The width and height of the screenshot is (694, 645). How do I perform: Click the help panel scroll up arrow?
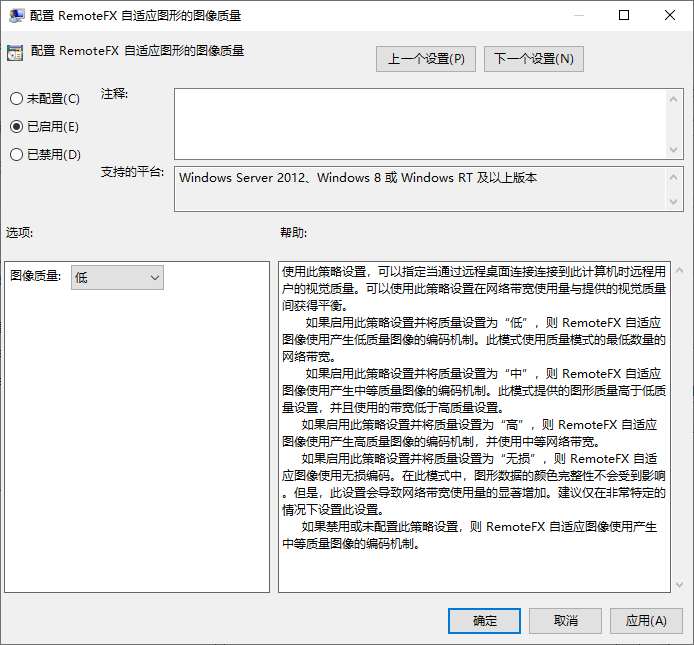(x=679, y=271)
